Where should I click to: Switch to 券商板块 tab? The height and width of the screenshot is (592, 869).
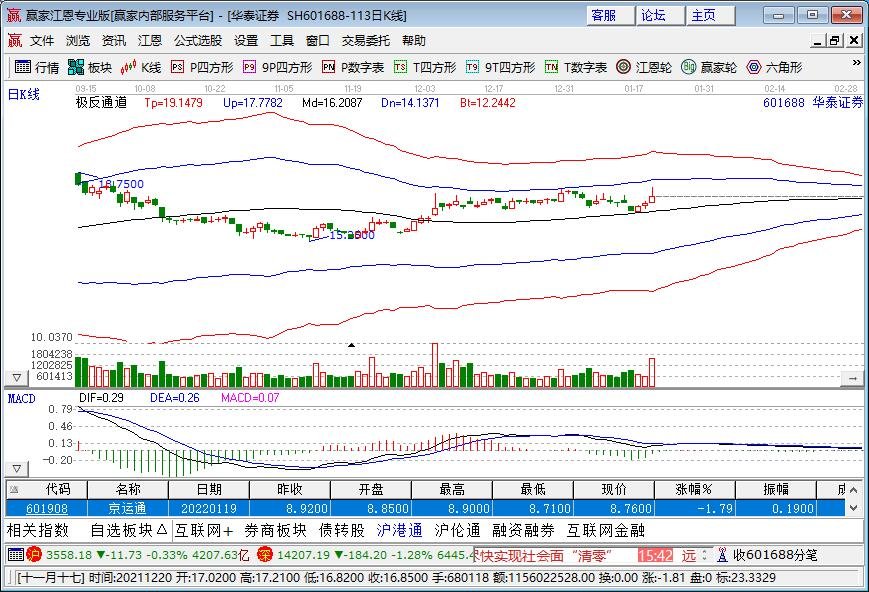pos(275,530)
